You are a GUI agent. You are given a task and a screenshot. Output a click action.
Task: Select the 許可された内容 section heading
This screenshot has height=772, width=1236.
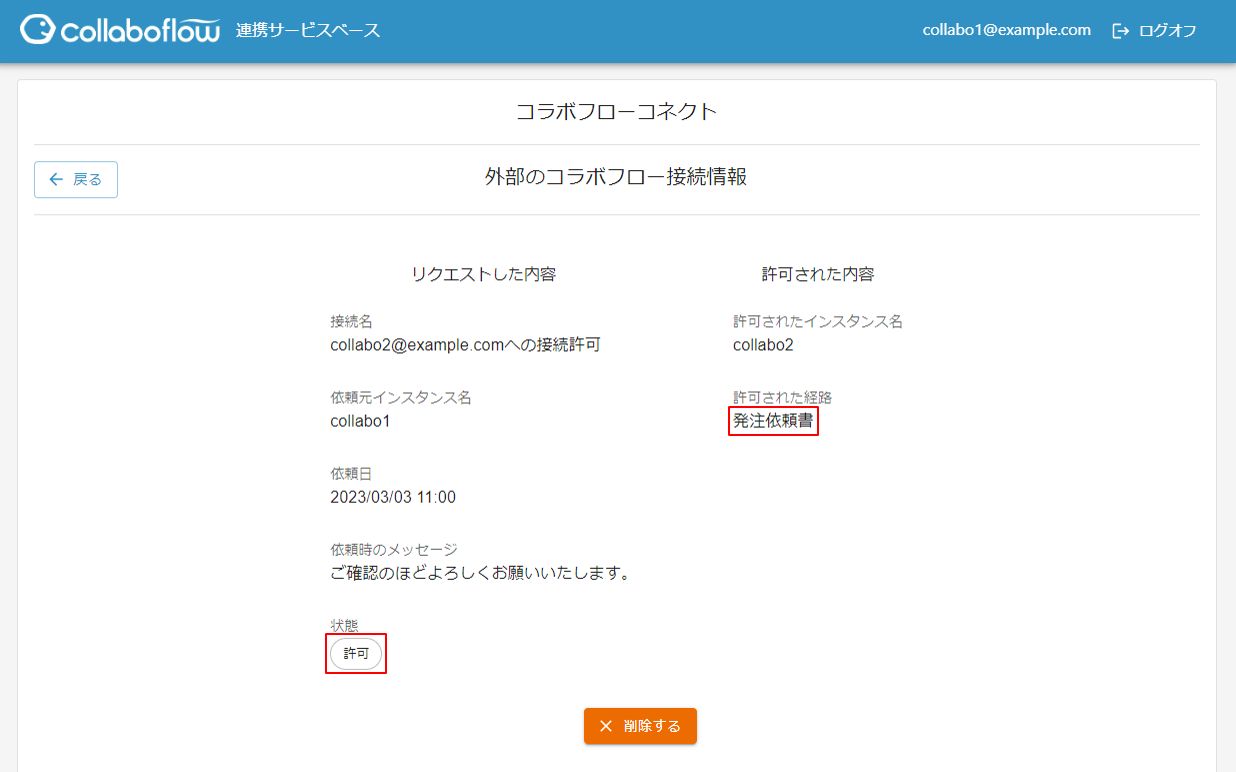[817, 274]
